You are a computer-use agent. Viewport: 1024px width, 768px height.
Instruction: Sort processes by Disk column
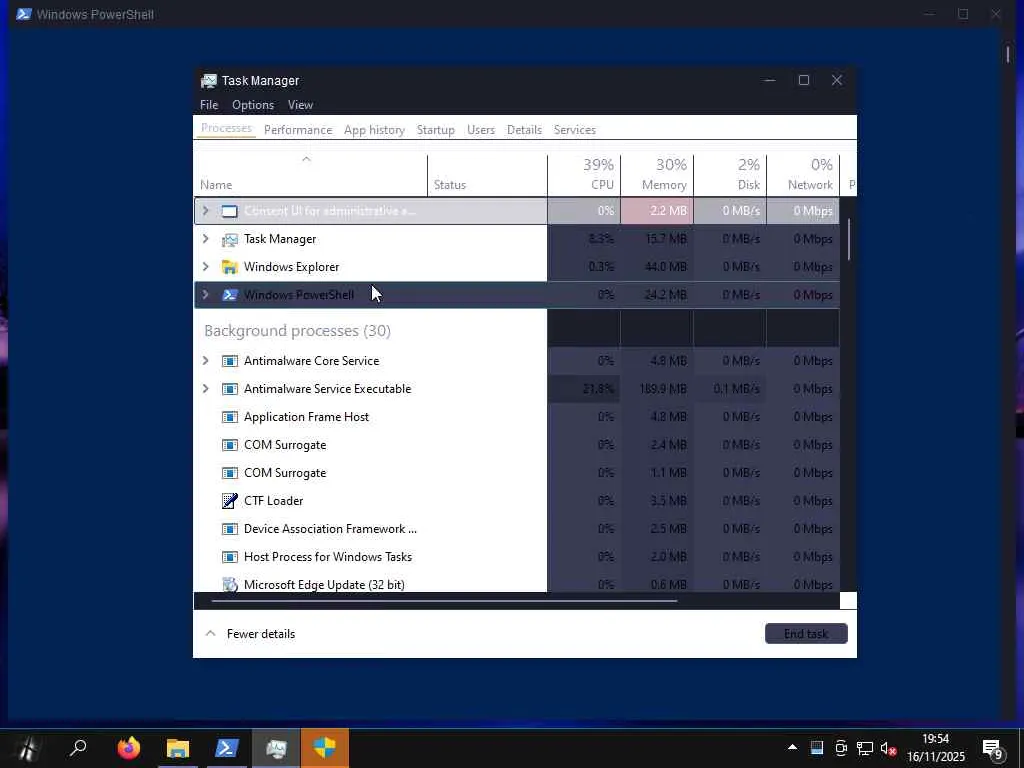[731, 176]
